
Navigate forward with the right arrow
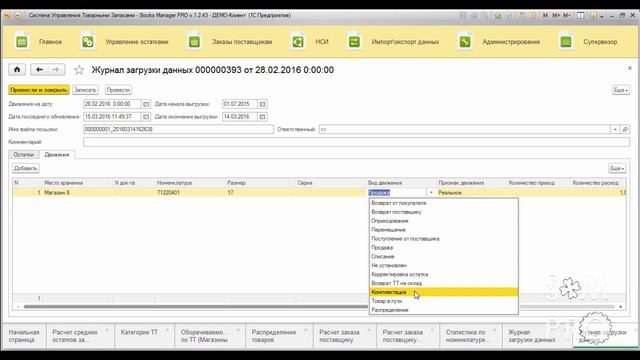(x=56, y=69)
